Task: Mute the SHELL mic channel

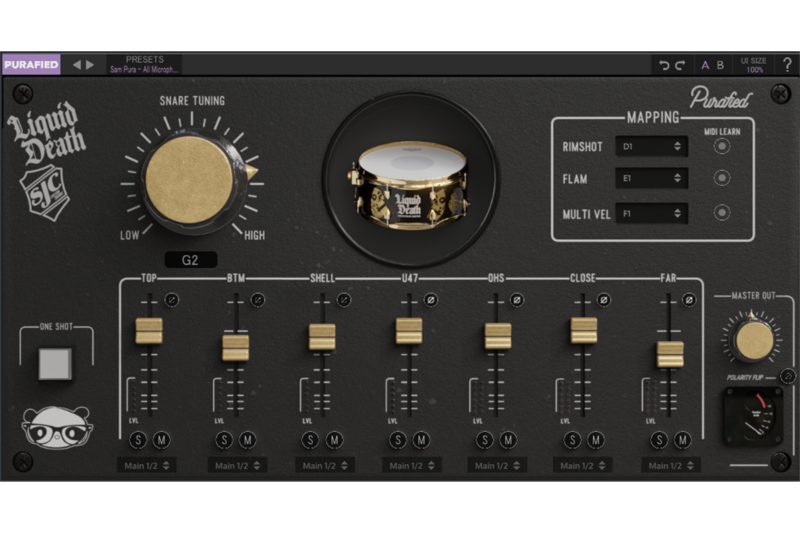Action: [335, 440]
